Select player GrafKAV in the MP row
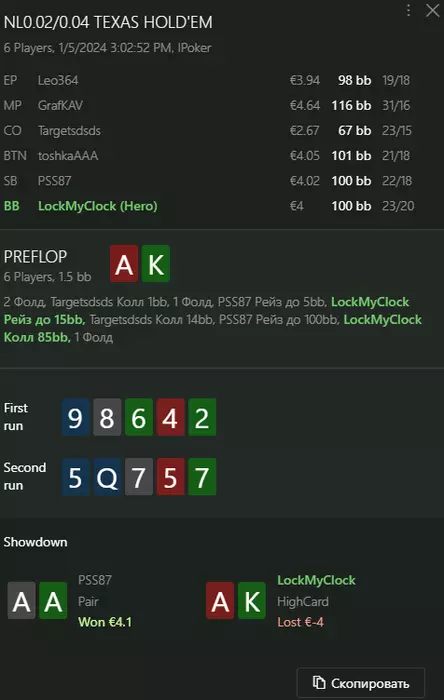The width and height of the screenshot is (444, 700). [x=60, y=105]
